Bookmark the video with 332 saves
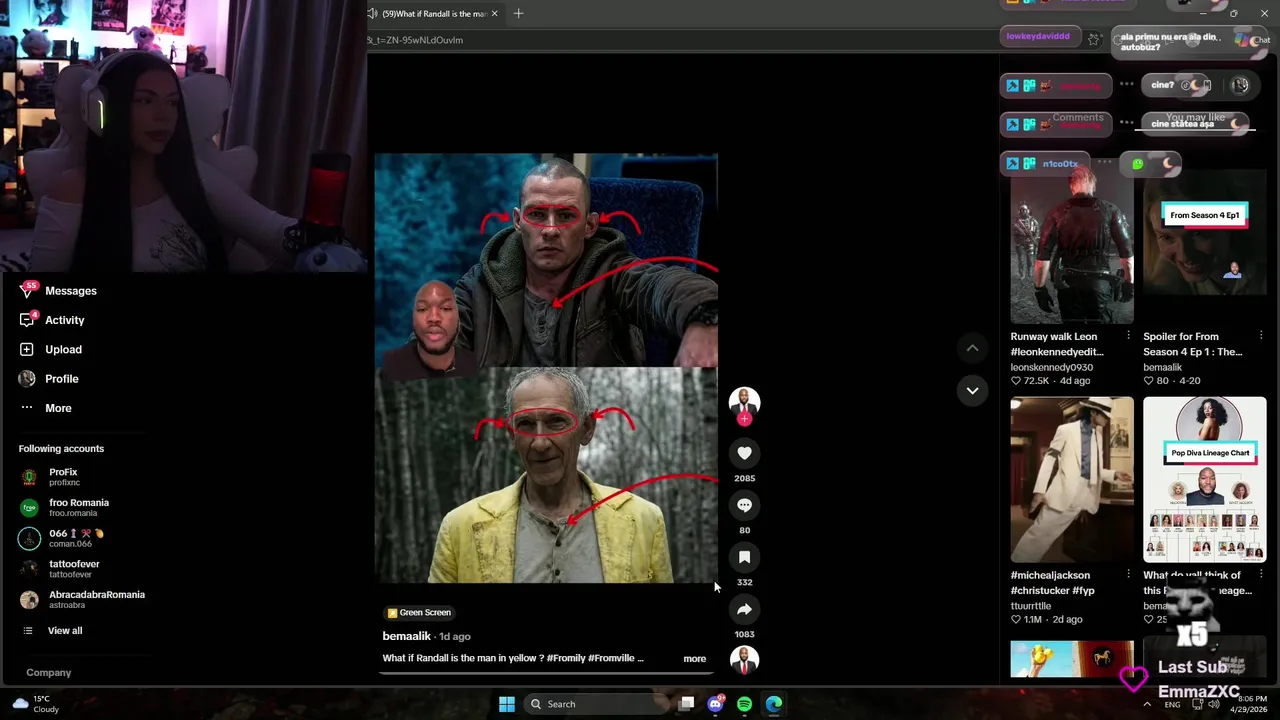The width and height of the screenshot is (1280, 720). (x=744, y=557)
